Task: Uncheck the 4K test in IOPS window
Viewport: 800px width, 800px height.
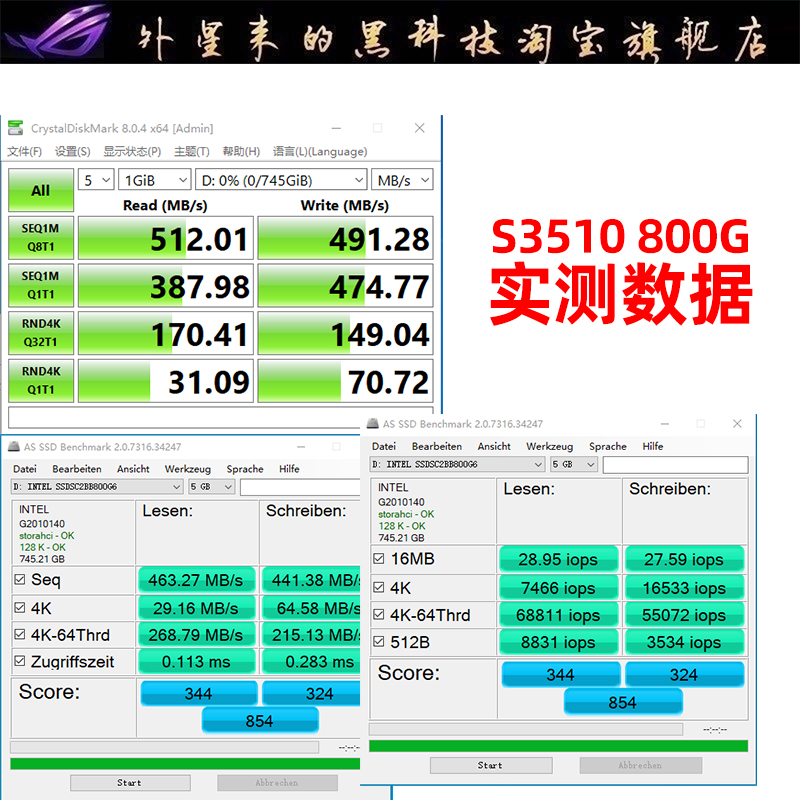Action: coord(379,587)
